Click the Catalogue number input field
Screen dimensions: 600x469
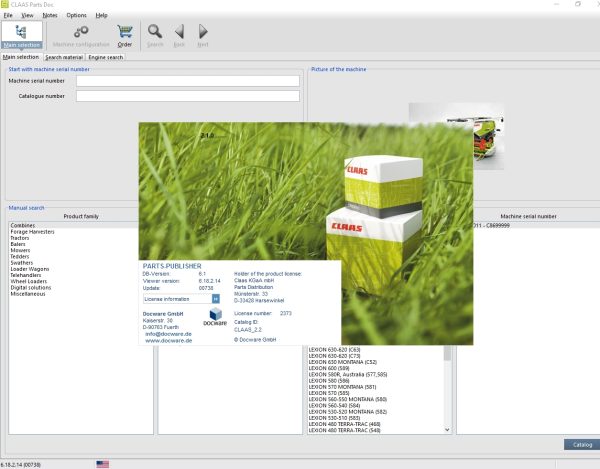click(x=188, y=96)
